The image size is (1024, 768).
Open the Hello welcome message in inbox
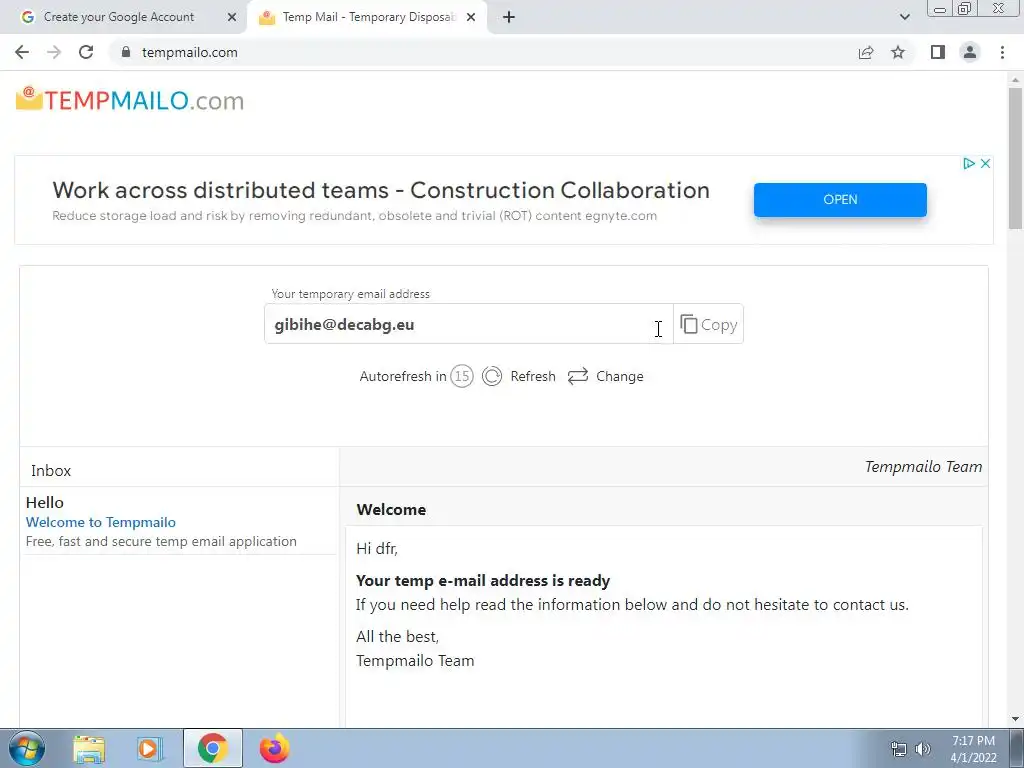pos(180,521)
